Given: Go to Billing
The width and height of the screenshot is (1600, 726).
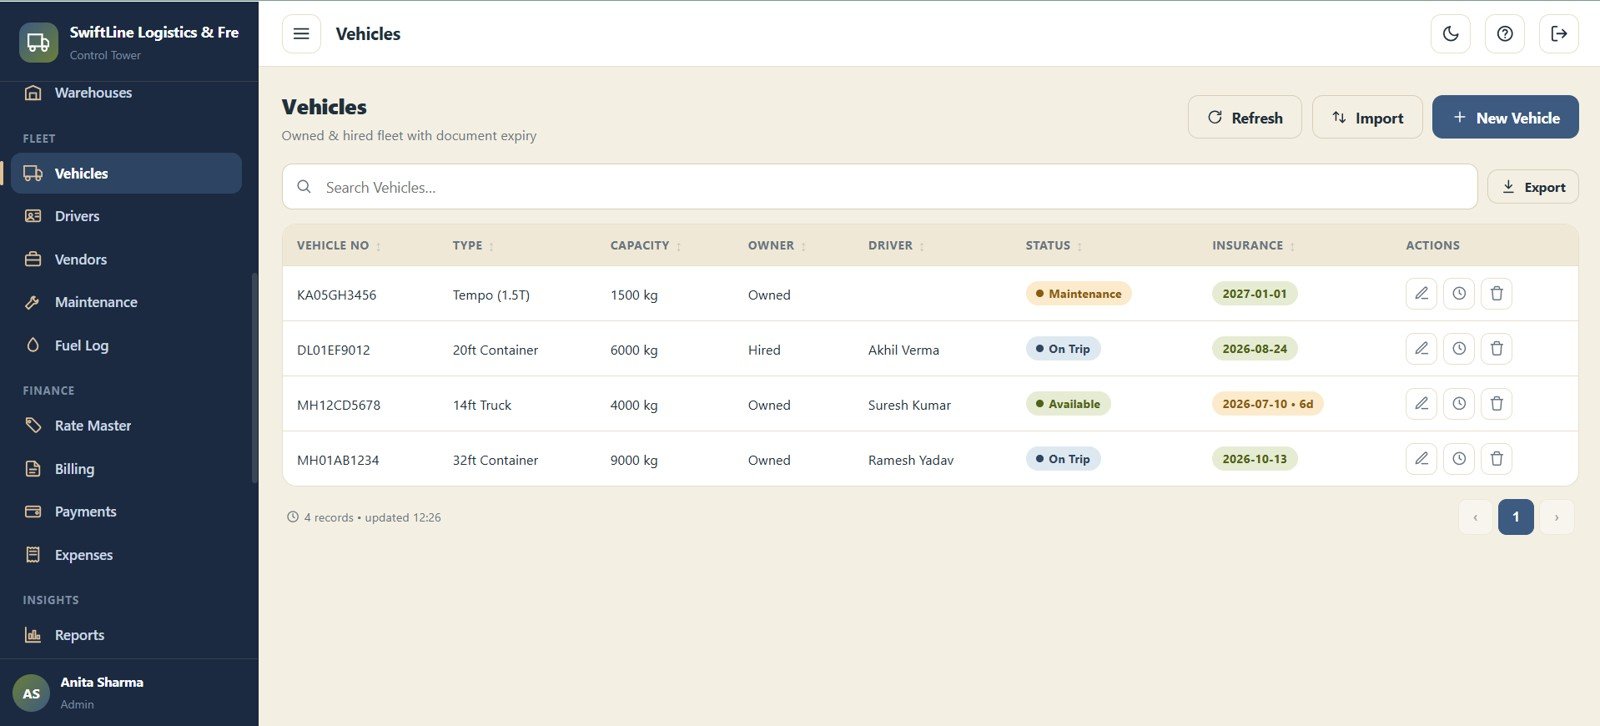Looking at the screenshot, I should [x=126, y=469].
